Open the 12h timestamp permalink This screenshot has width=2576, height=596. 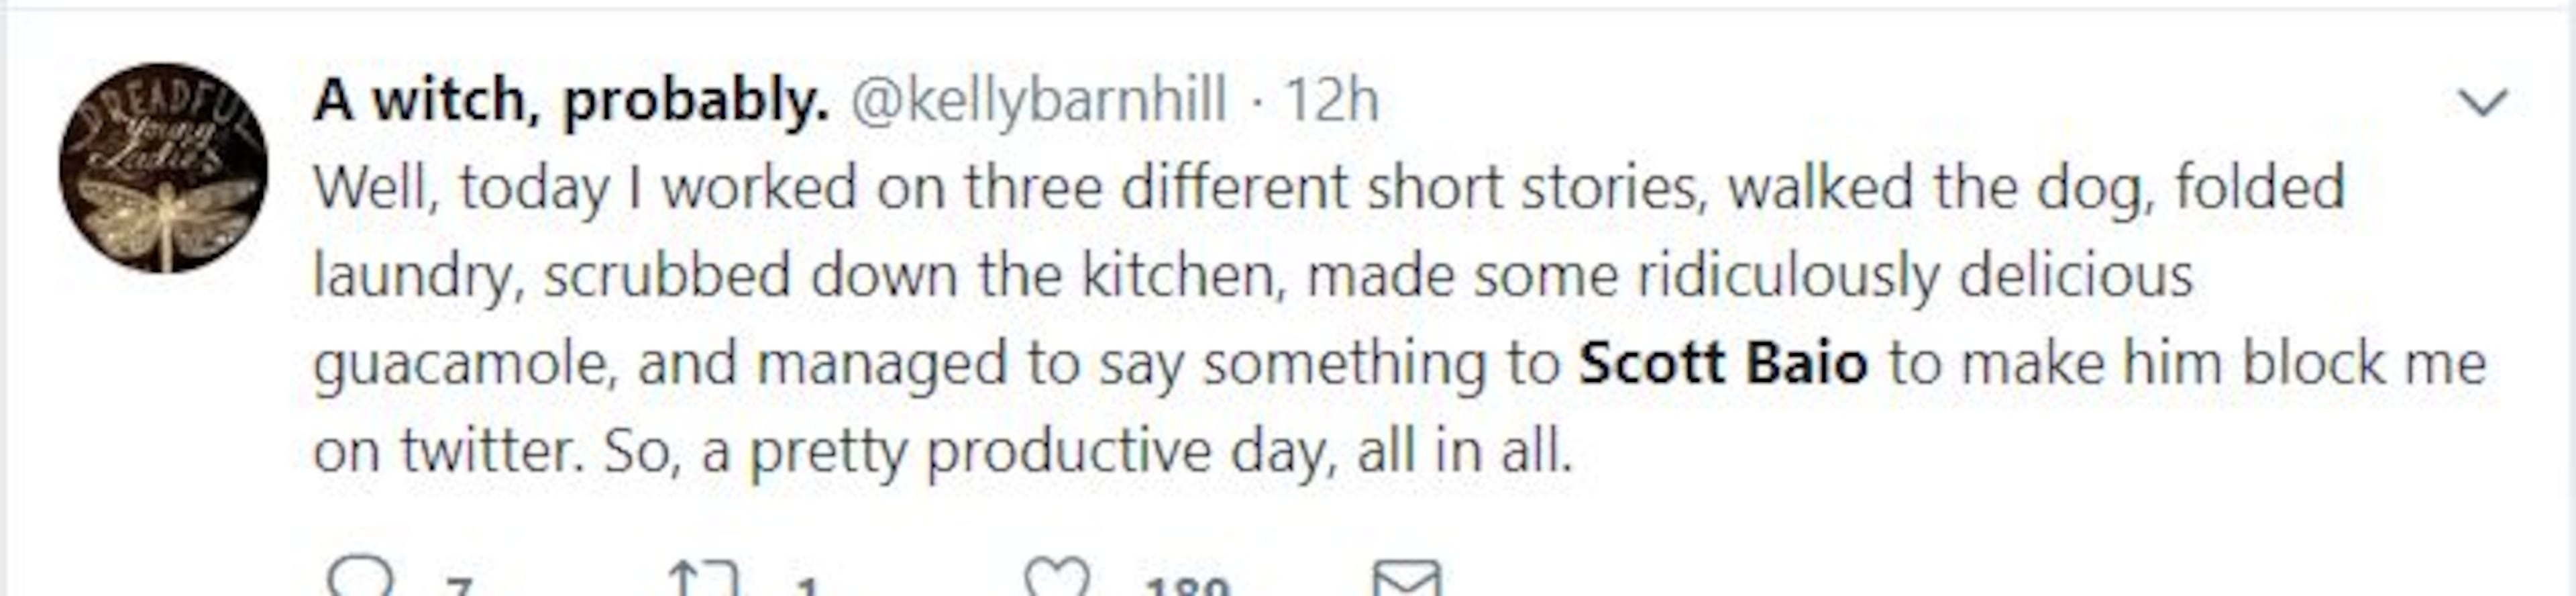tap(1331, 101)
